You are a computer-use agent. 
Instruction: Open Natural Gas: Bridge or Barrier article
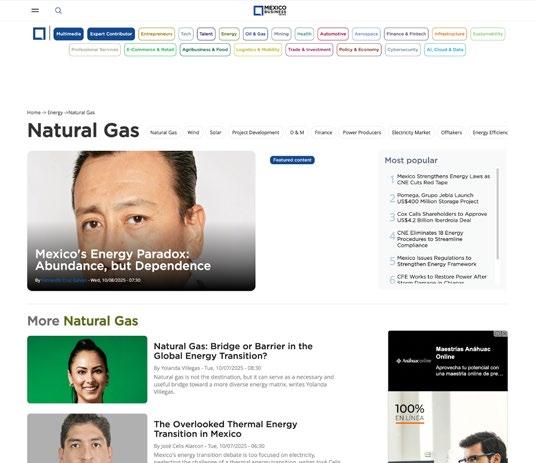233,351
